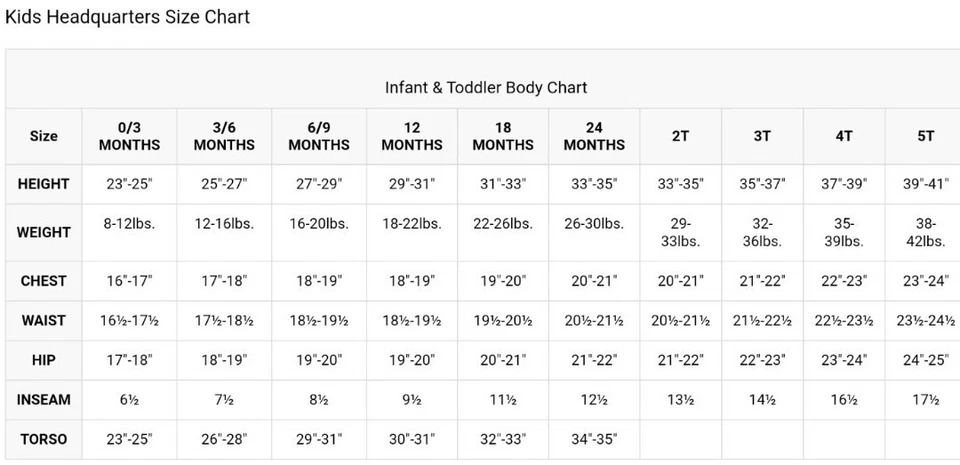This screenshot has height=465, width=960.
Task: Click the 6/9 MONTHS column header
Action: (319, 136)
